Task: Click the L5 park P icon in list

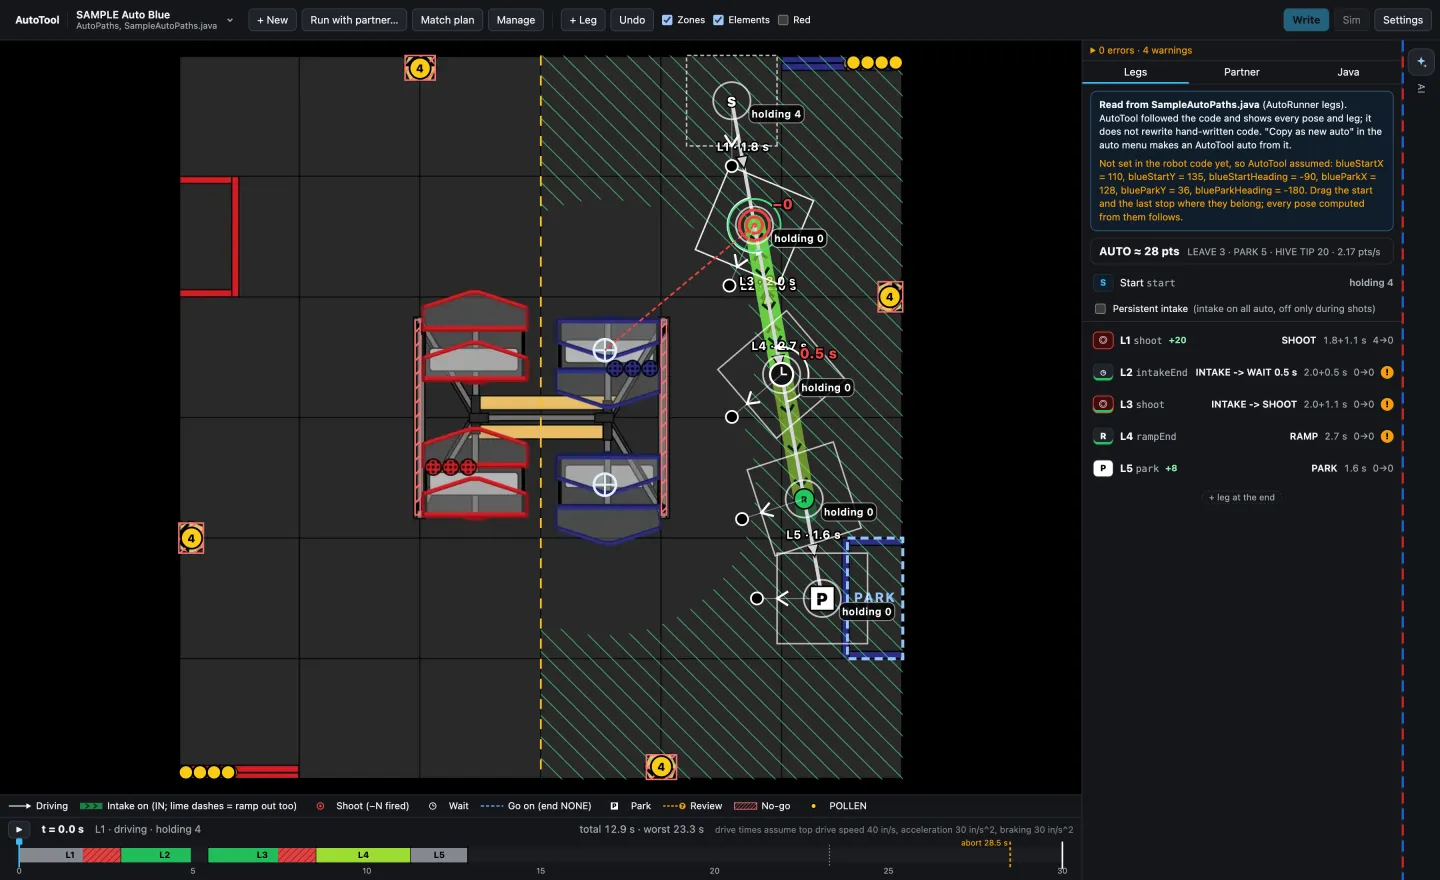Action: (x=1103, y=468)
